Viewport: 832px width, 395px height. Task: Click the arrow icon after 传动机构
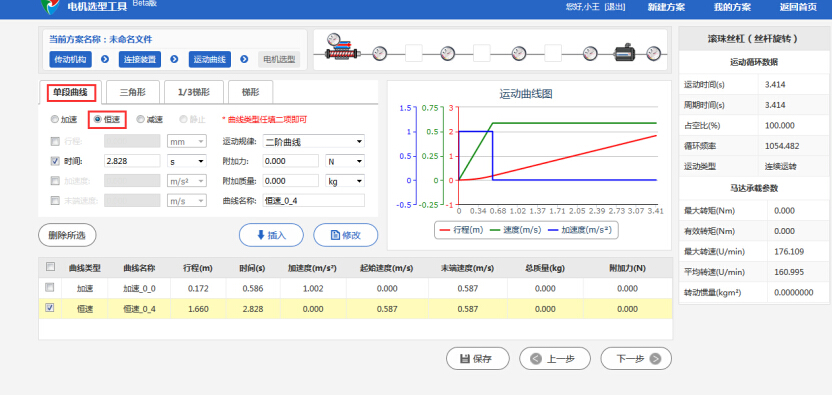click(105, 59)
